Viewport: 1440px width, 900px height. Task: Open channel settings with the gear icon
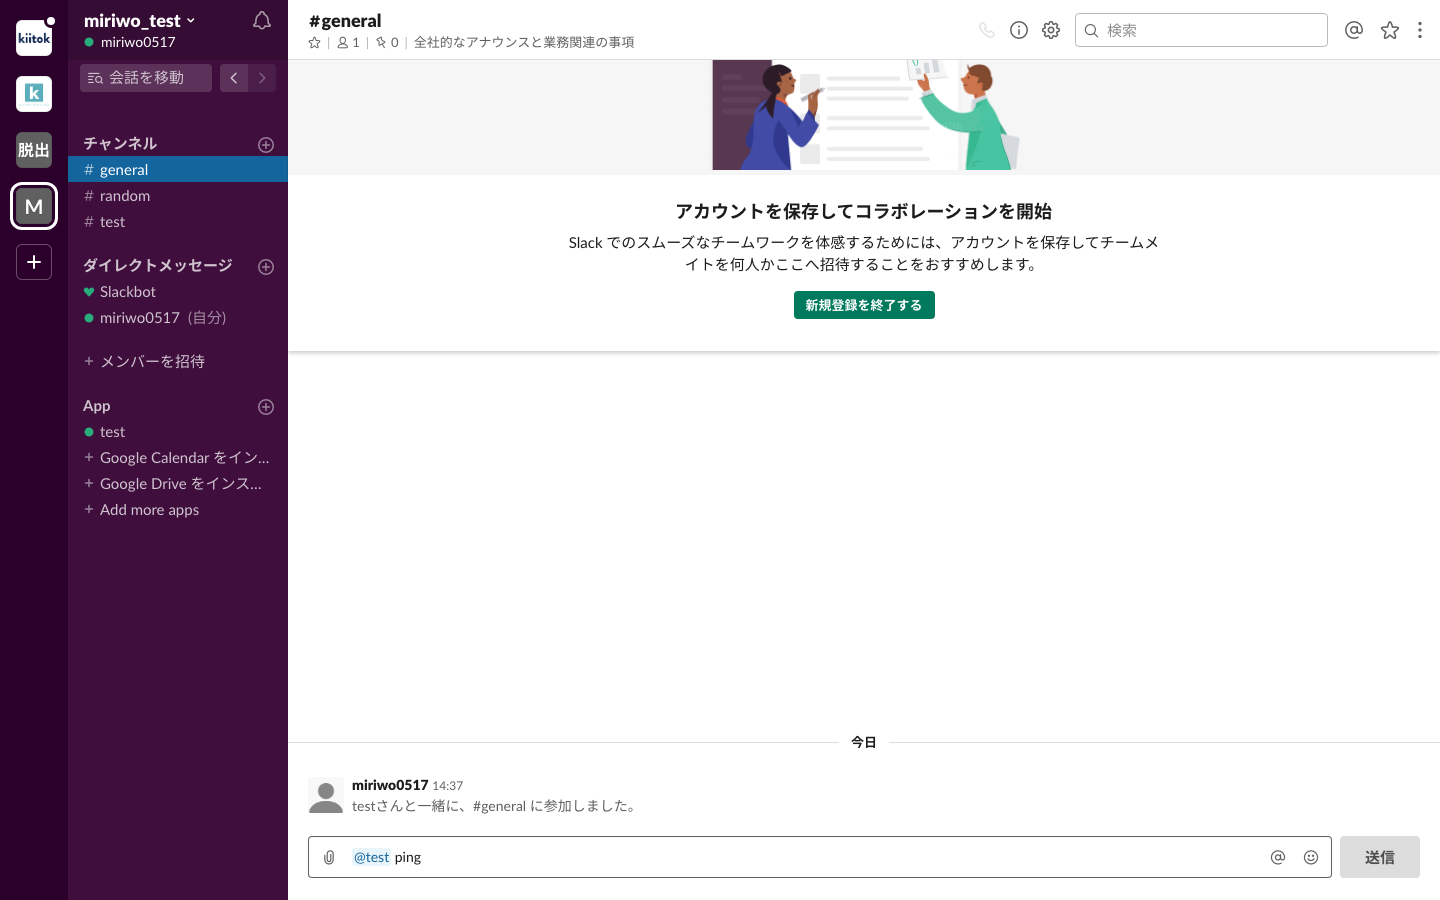(1051, 30)
